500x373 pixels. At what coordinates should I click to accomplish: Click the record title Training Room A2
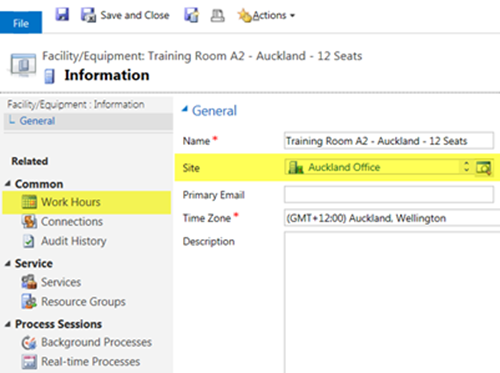pos(202,56)
